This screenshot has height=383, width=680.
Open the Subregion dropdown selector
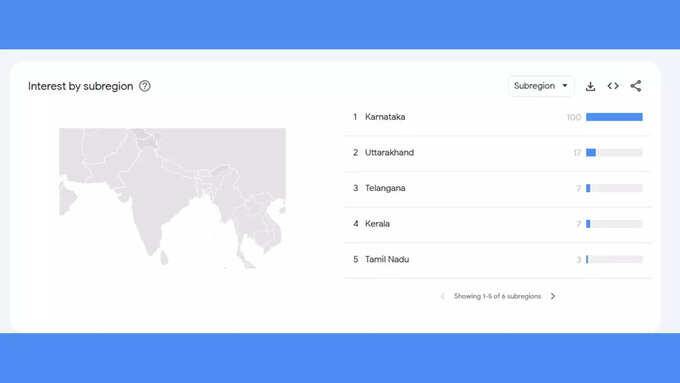point(541,86)
